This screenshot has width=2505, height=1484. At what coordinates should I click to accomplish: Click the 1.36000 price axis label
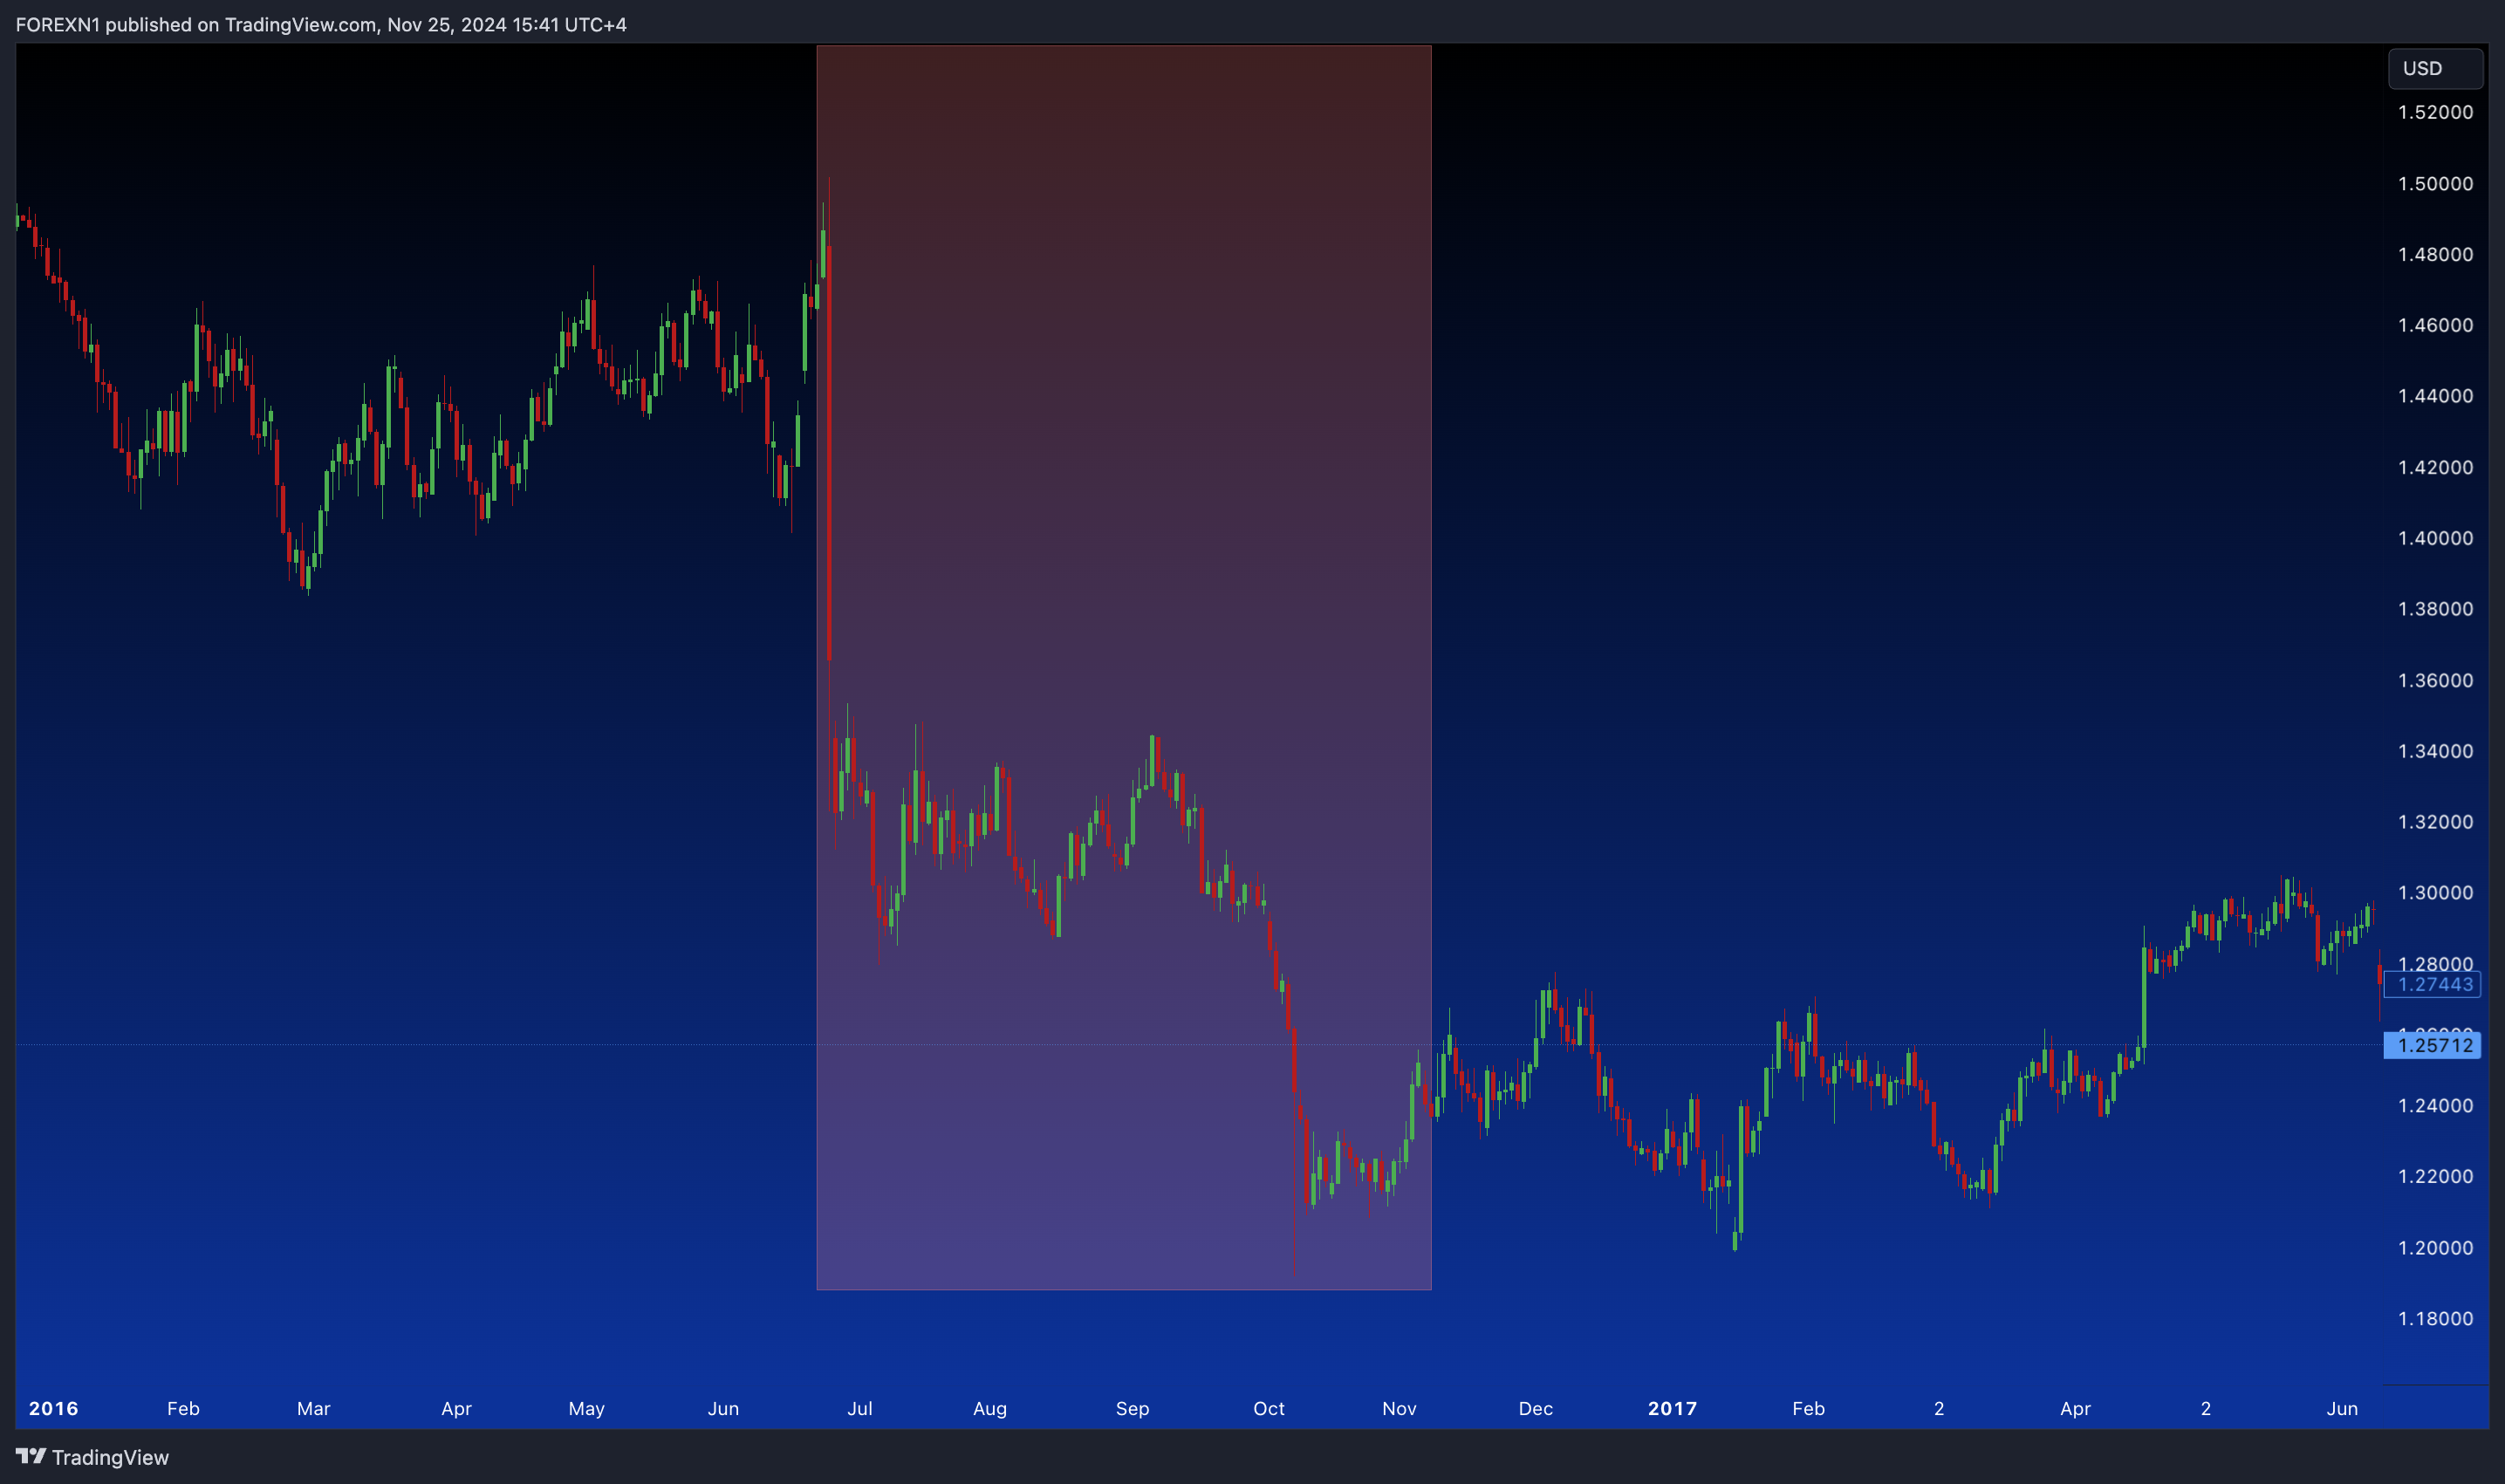(2435, 680)
